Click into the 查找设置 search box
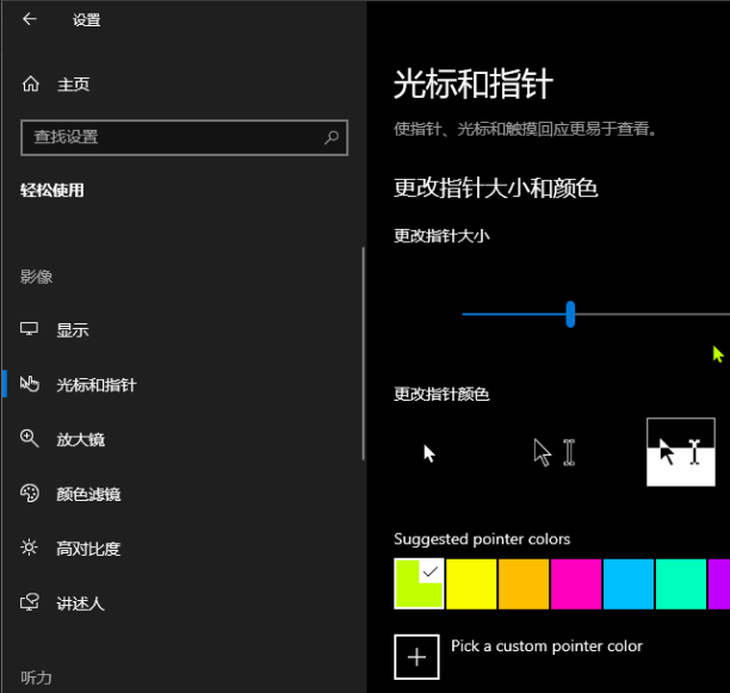The width and height of the screenshot is (730, 693). 184,137
